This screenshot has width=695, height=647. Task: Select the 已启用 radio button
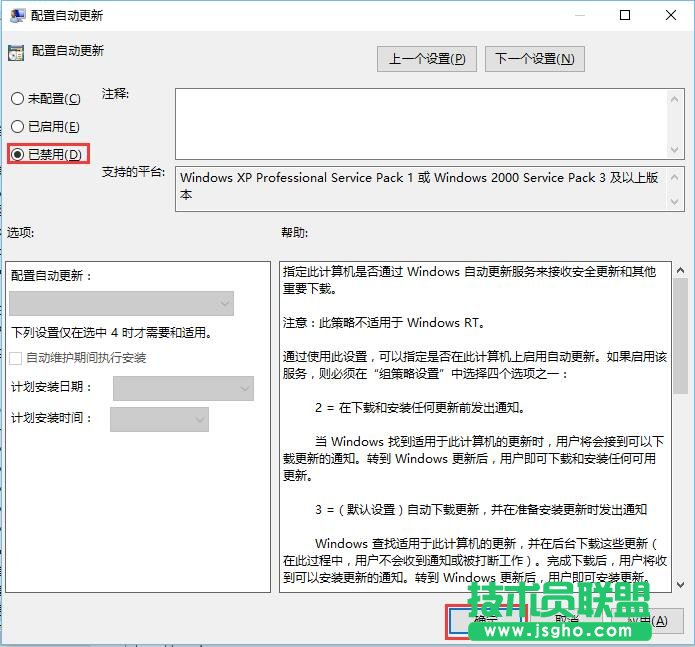tap(17, 127)
